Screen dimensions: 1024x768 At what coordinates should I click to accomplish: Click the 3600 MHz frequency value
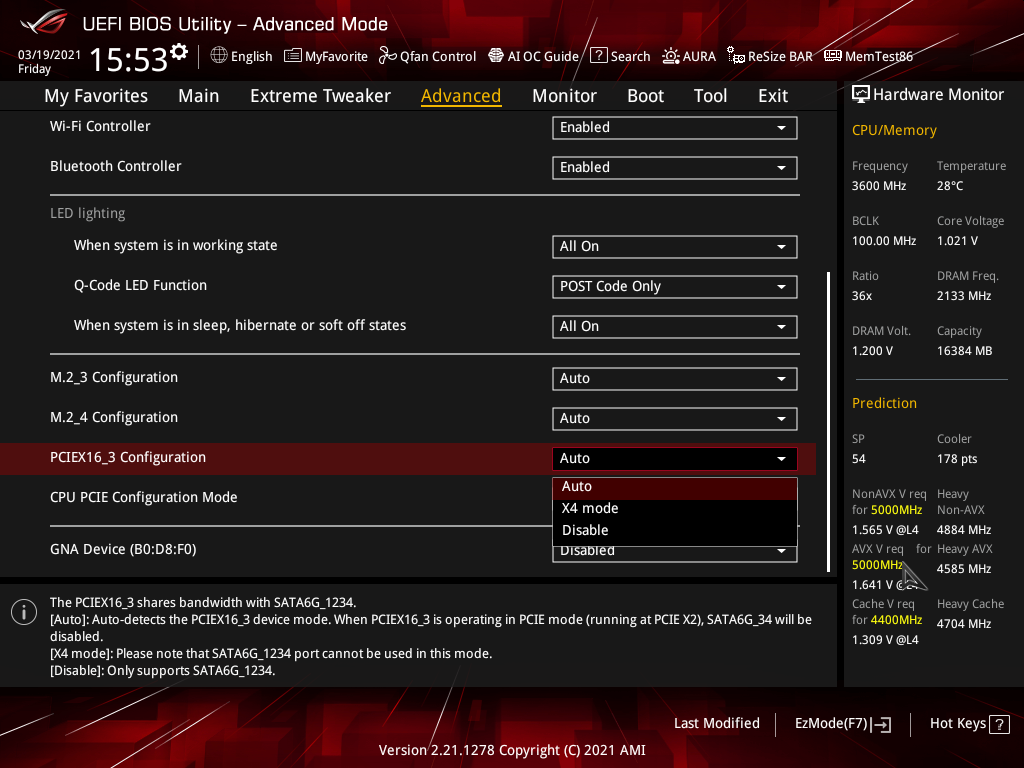pos(878,186)
